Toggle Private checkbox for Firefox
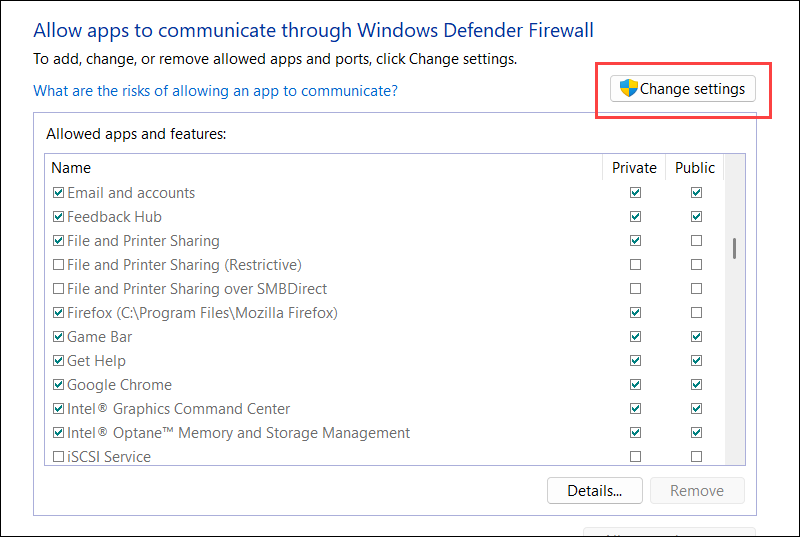Image resolution: width=800 pixels, height=537 pixels. [635, 313]
